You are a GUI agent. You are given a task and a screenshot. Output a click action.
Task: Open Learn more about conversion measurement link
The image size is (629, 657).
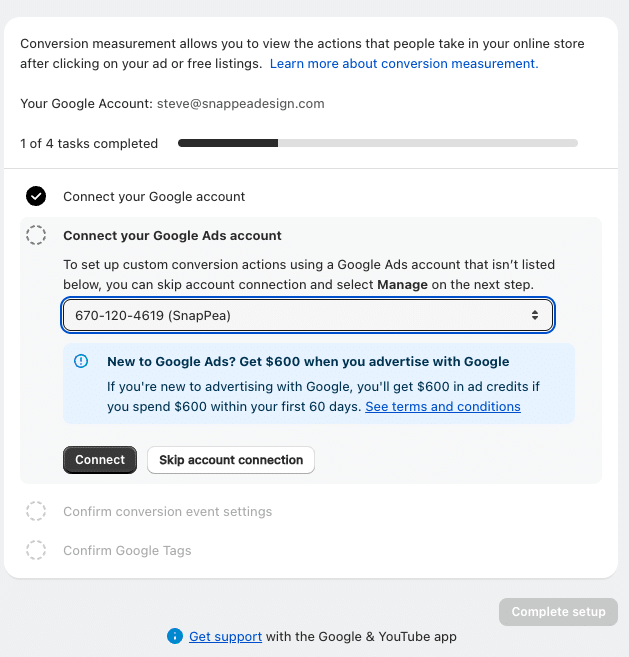pyautogui.click(x=404, y=64)
